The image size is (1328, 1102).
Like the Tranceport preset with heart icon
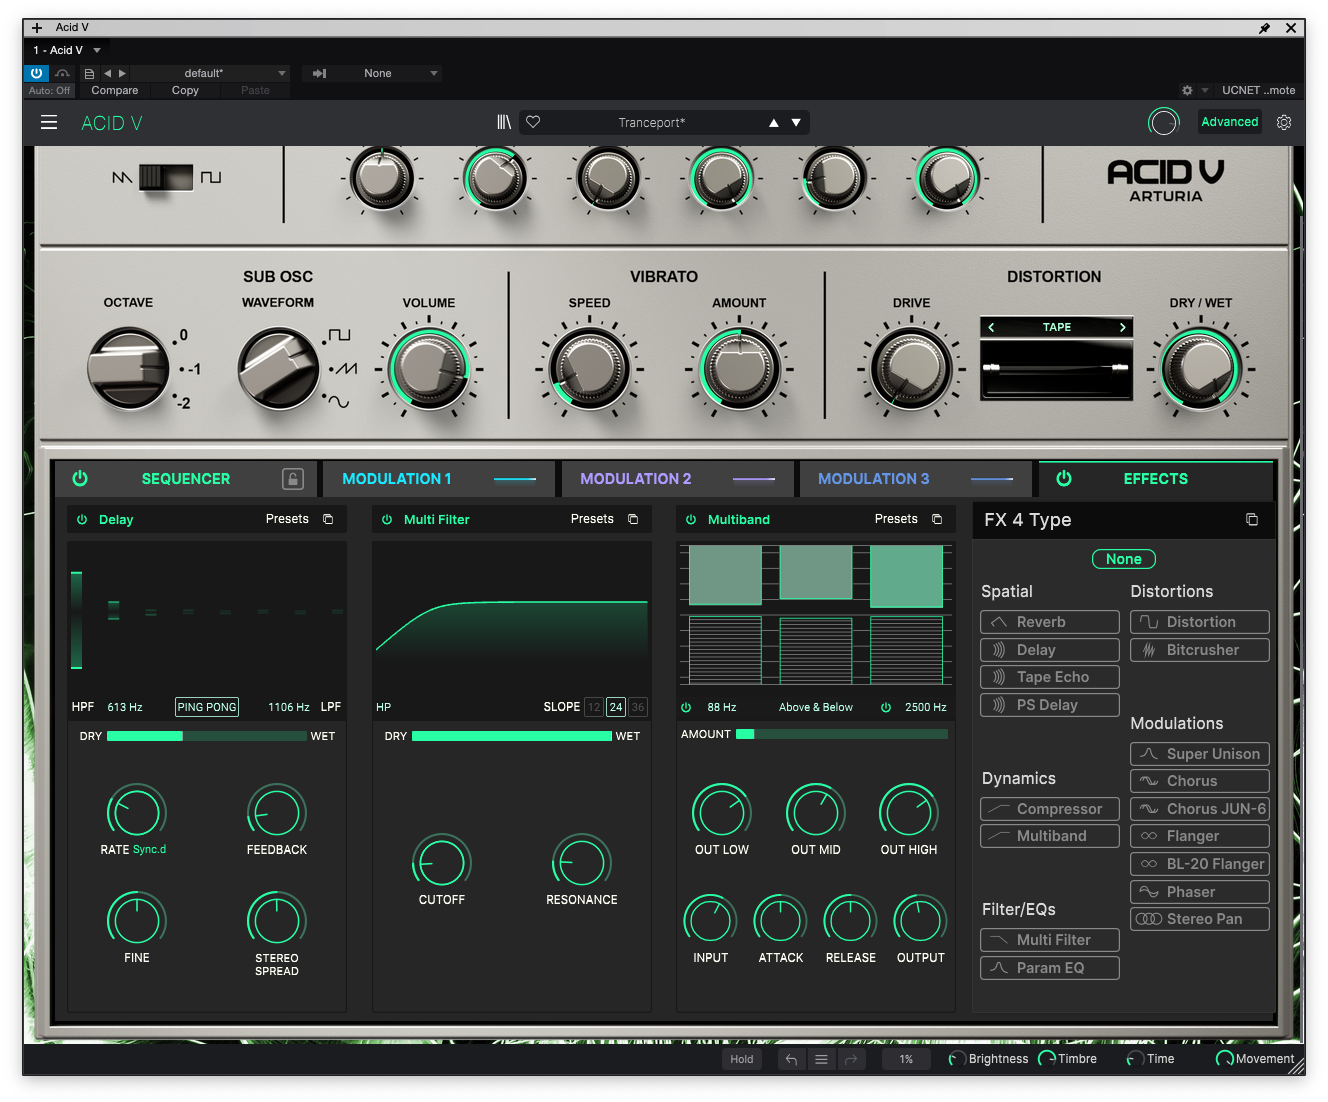coord(533,122)
